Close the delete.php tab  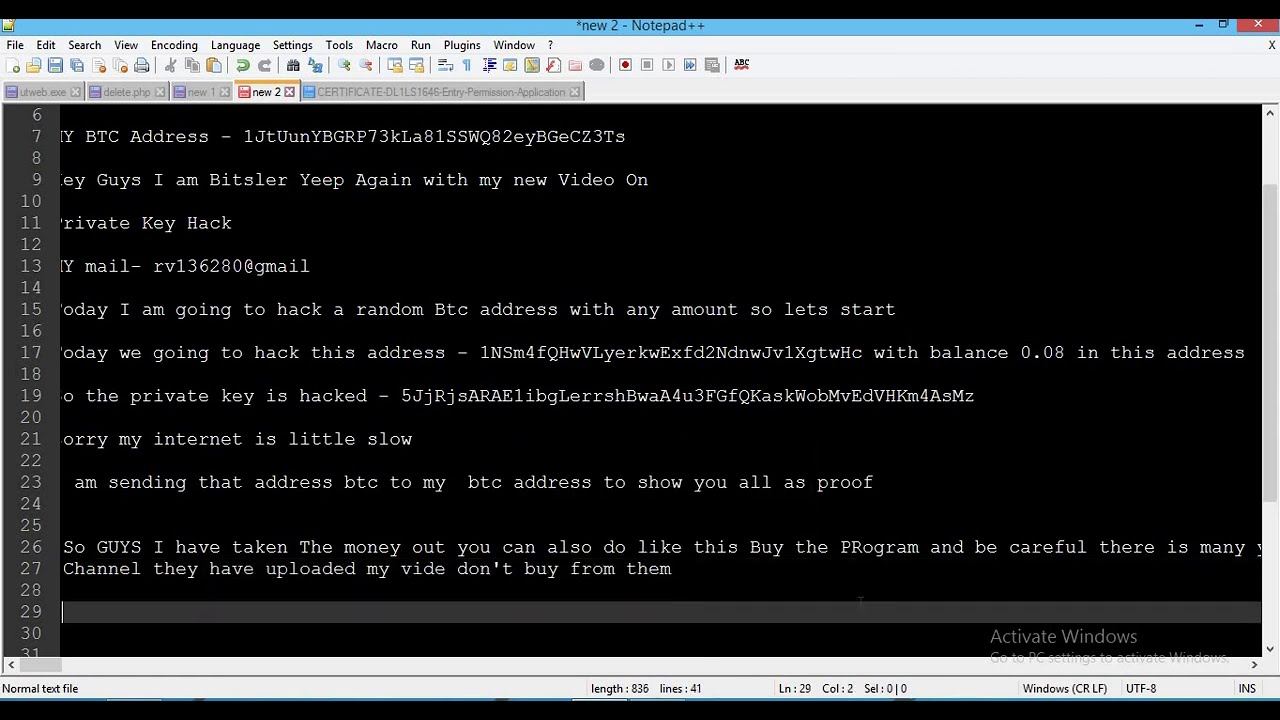(x=159, y=92)
